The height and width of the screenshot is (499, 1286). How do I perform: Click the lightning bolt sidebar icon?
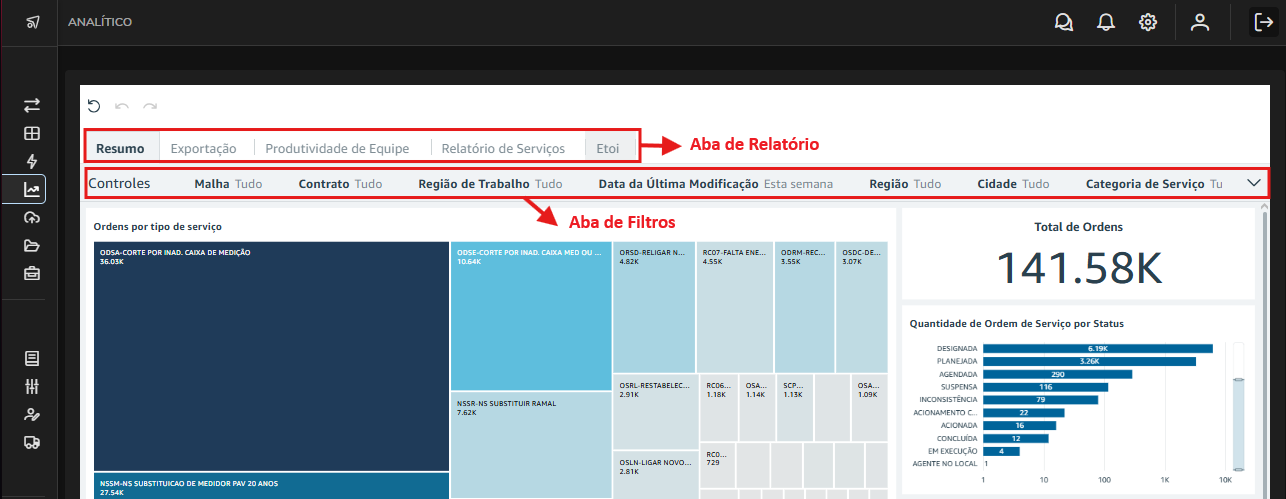tap(32, 161)
